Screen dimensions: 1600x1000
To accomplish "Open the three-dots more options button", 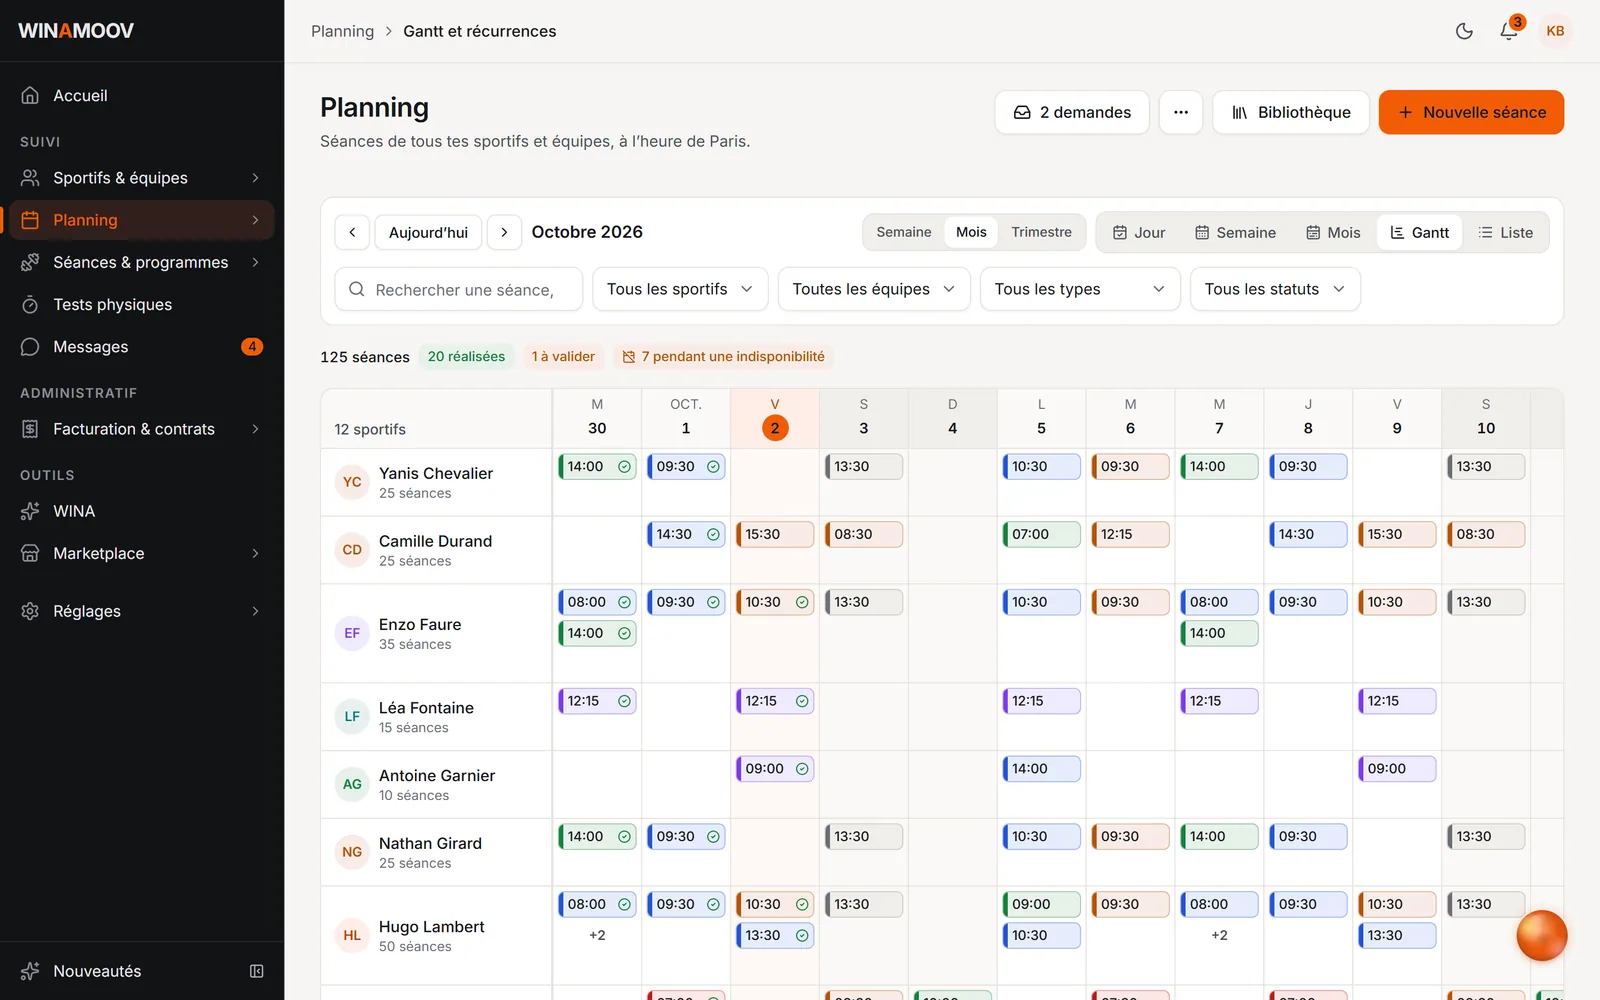I will (1180, 112).
